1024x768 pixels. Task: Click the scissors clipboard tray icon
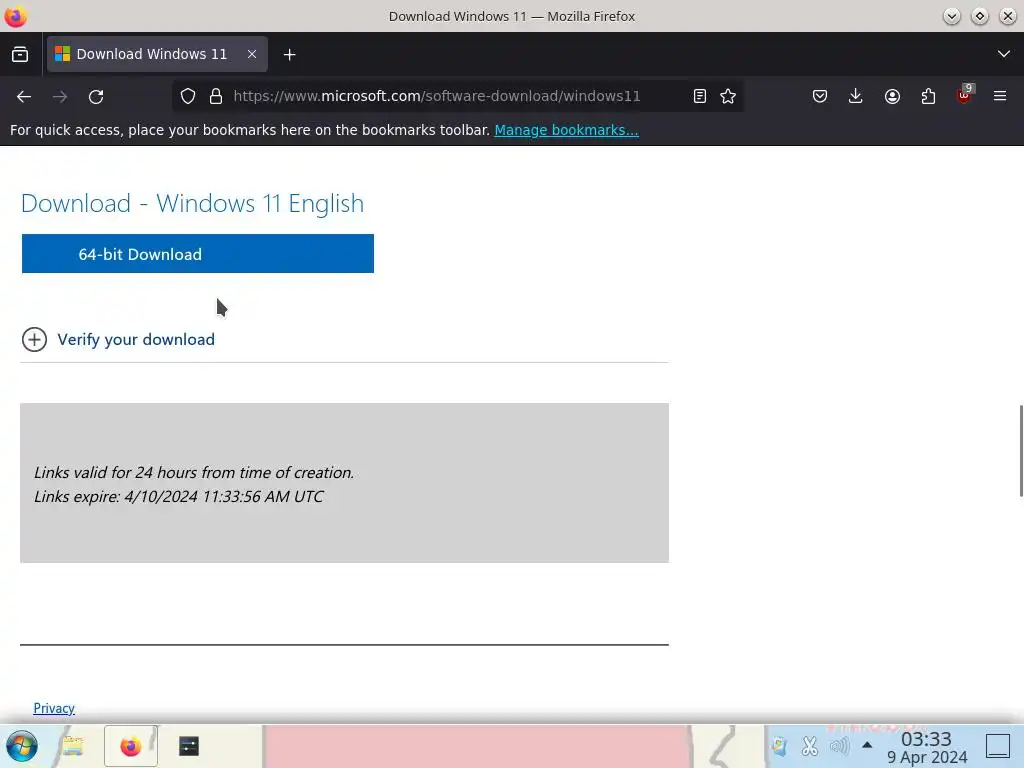810,746
